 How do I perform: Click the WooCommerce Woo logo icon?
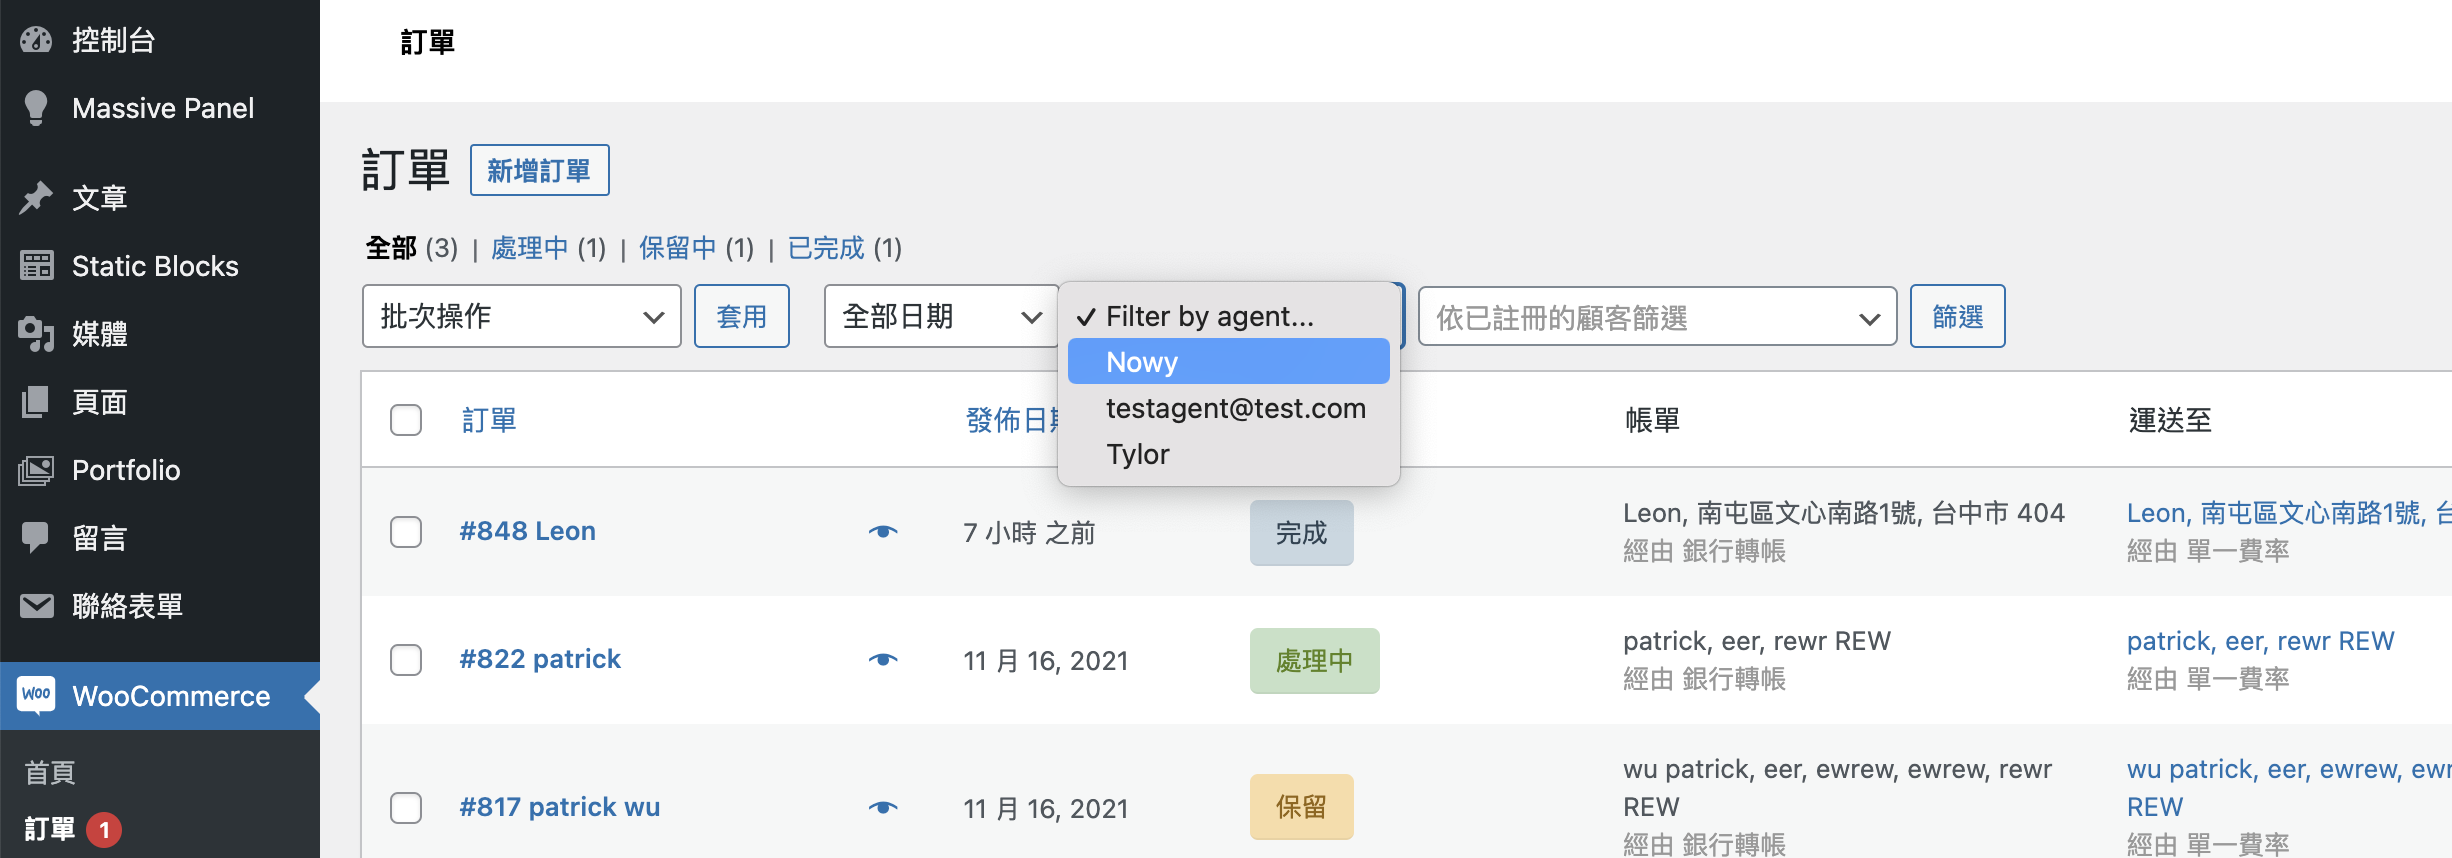point(36,695)
